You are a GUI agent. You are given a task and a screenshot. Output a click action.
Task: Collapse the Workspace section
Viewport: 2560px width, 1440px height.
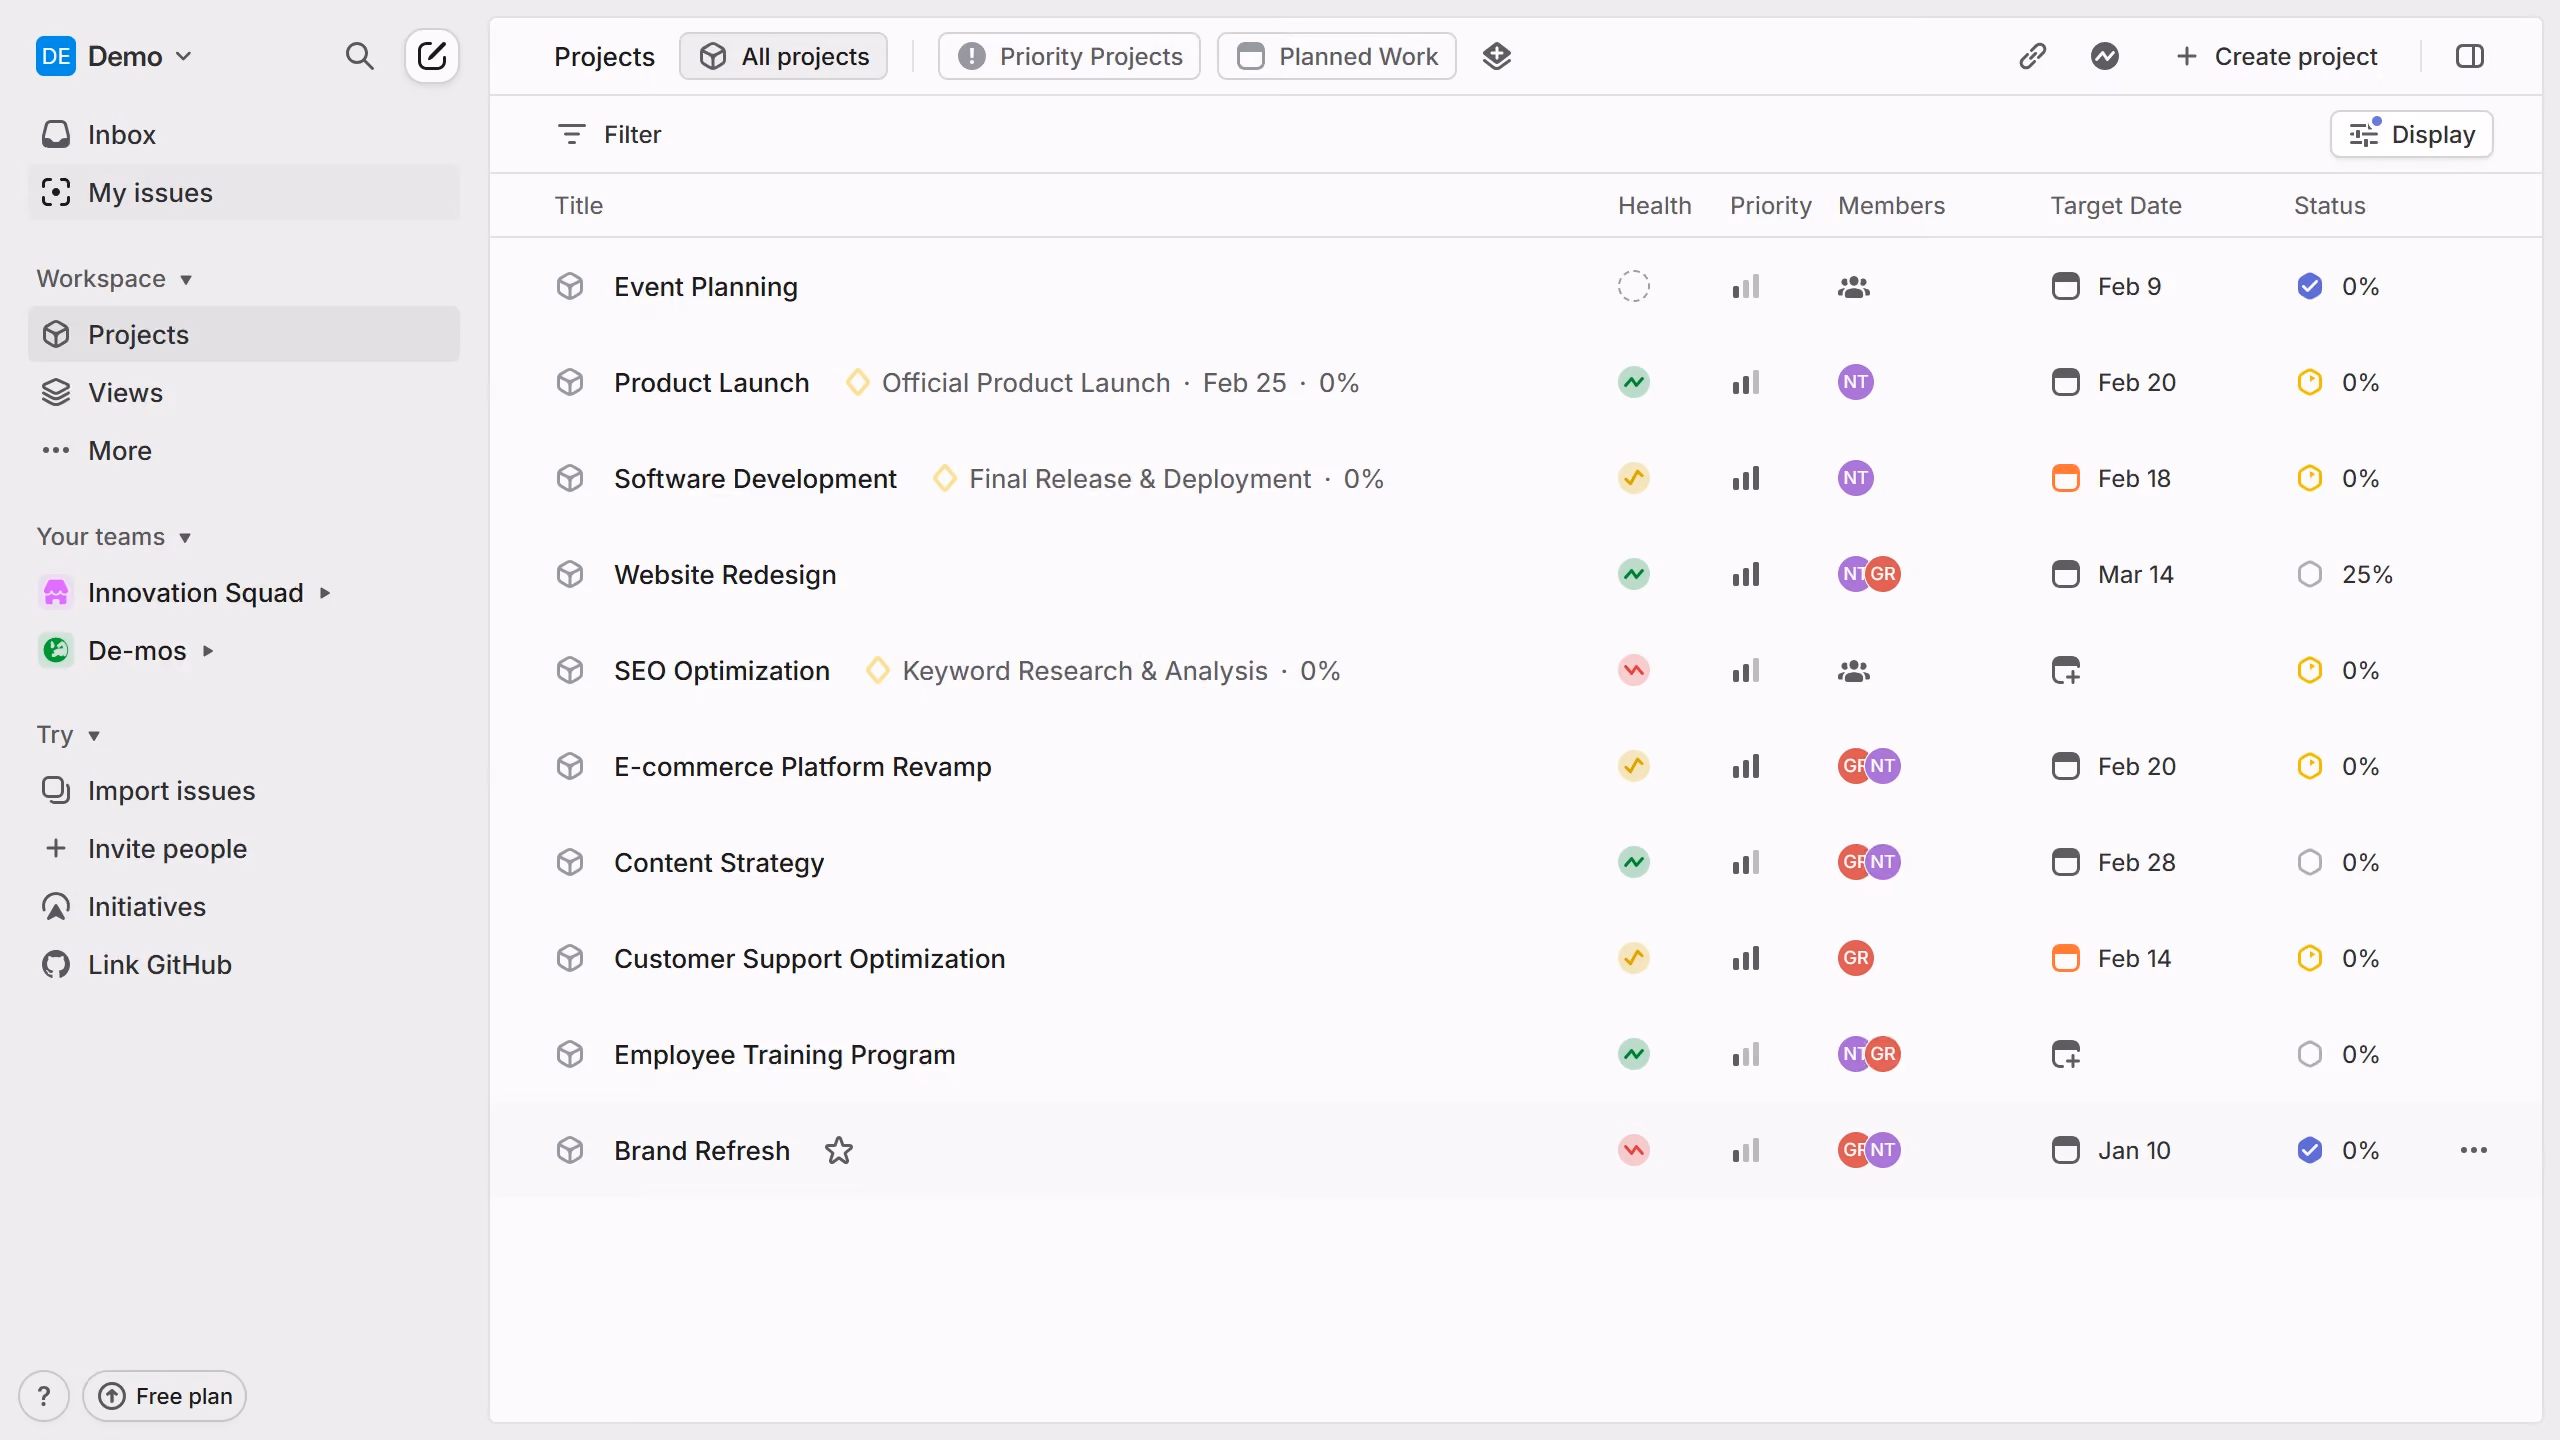click(x=114, y=279)
